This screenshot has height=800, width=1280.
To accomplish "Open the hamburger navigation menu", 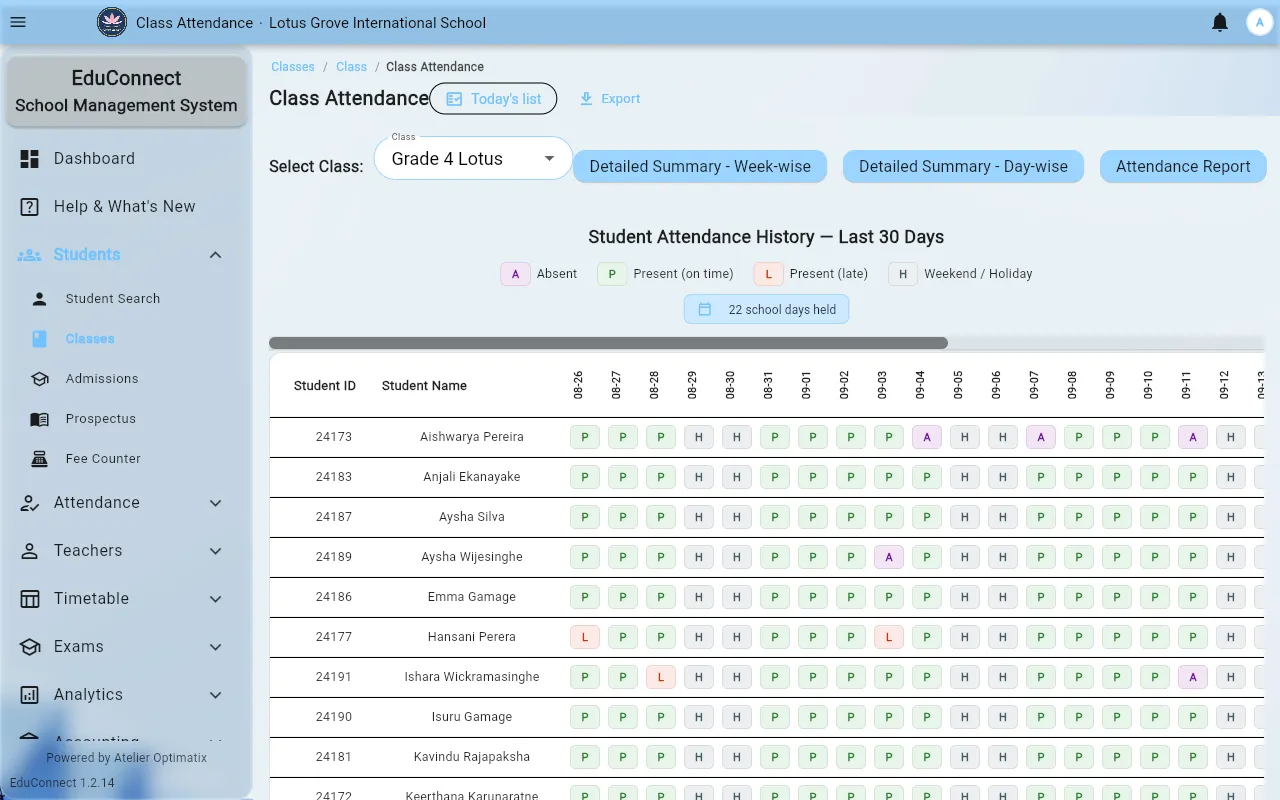I will pyautogui.click(x=18, y=22).
